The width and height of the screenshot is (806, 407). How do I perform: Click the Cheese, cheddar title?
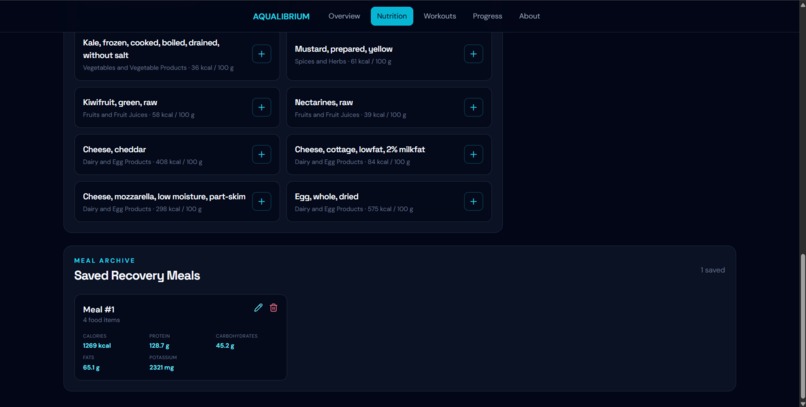pyautogui.click(x=114, y=150)
